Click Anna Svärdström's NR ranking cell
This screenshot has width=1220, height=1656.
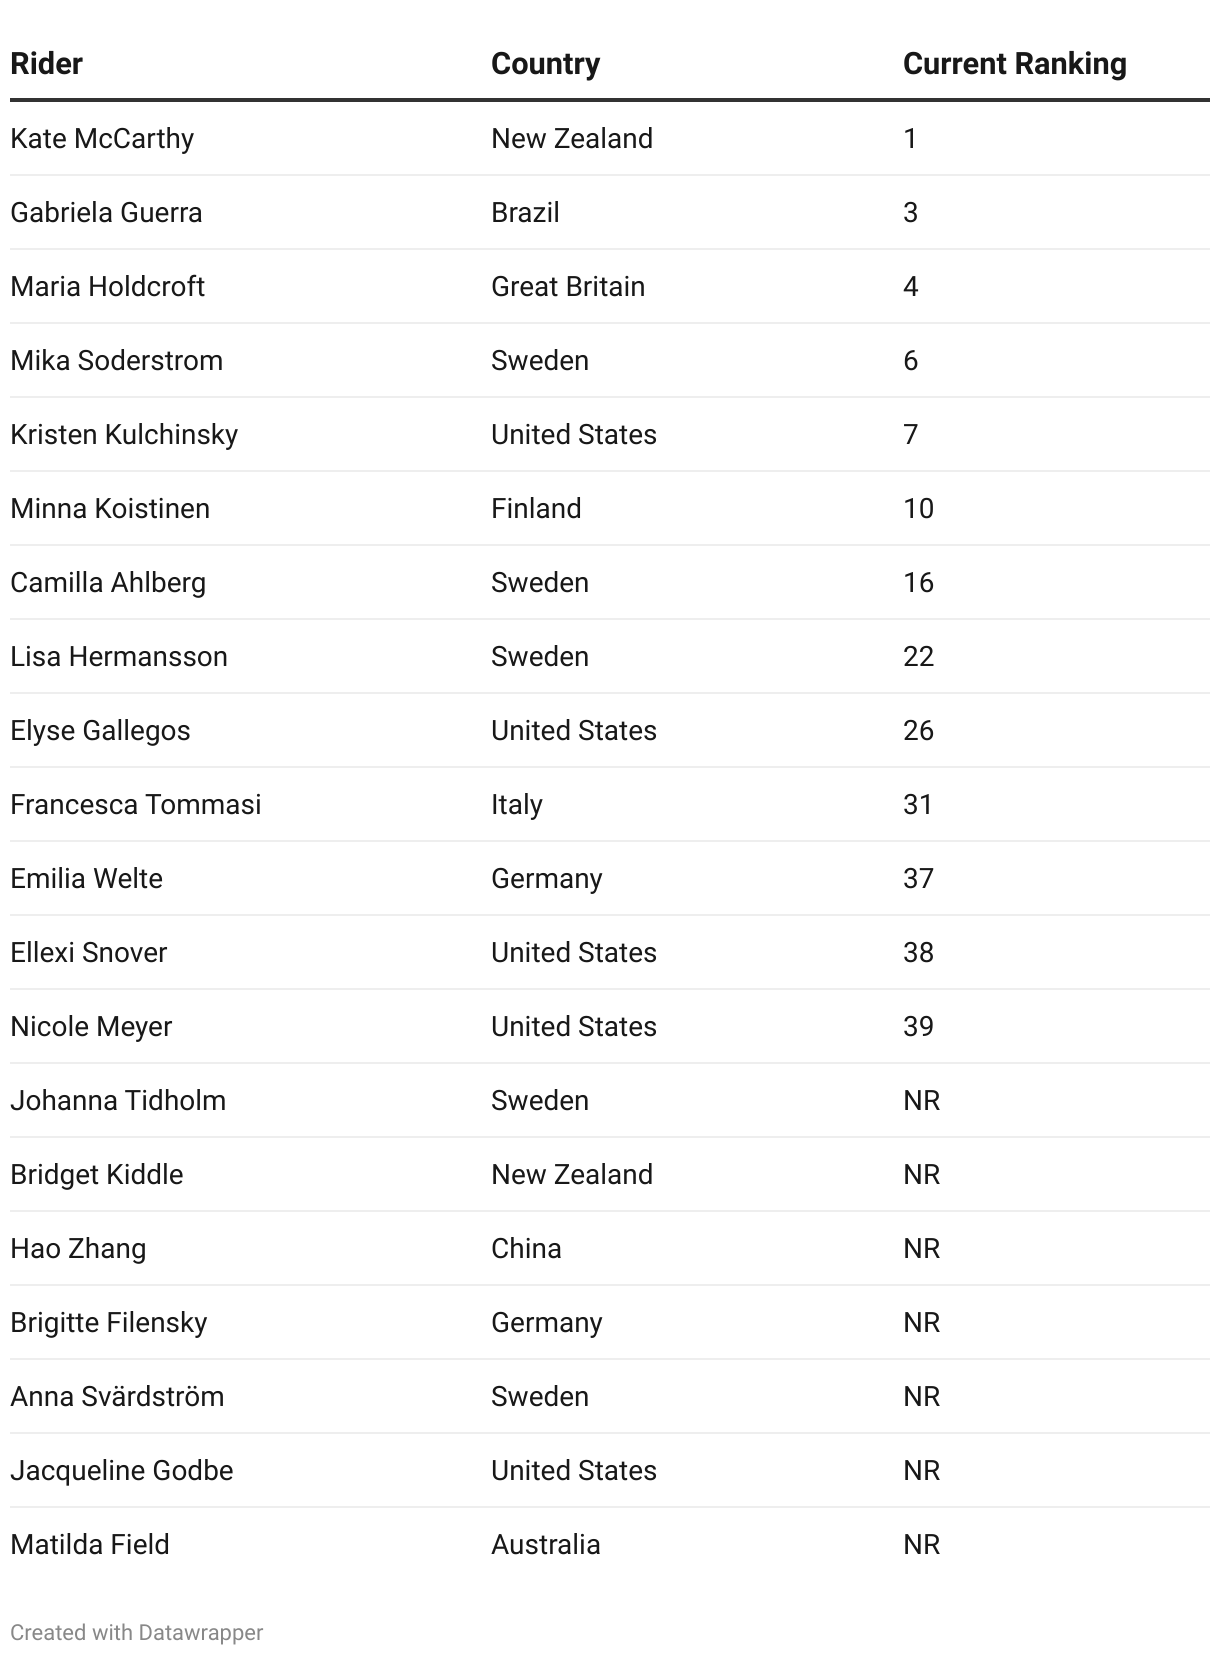click(921, 1396)
